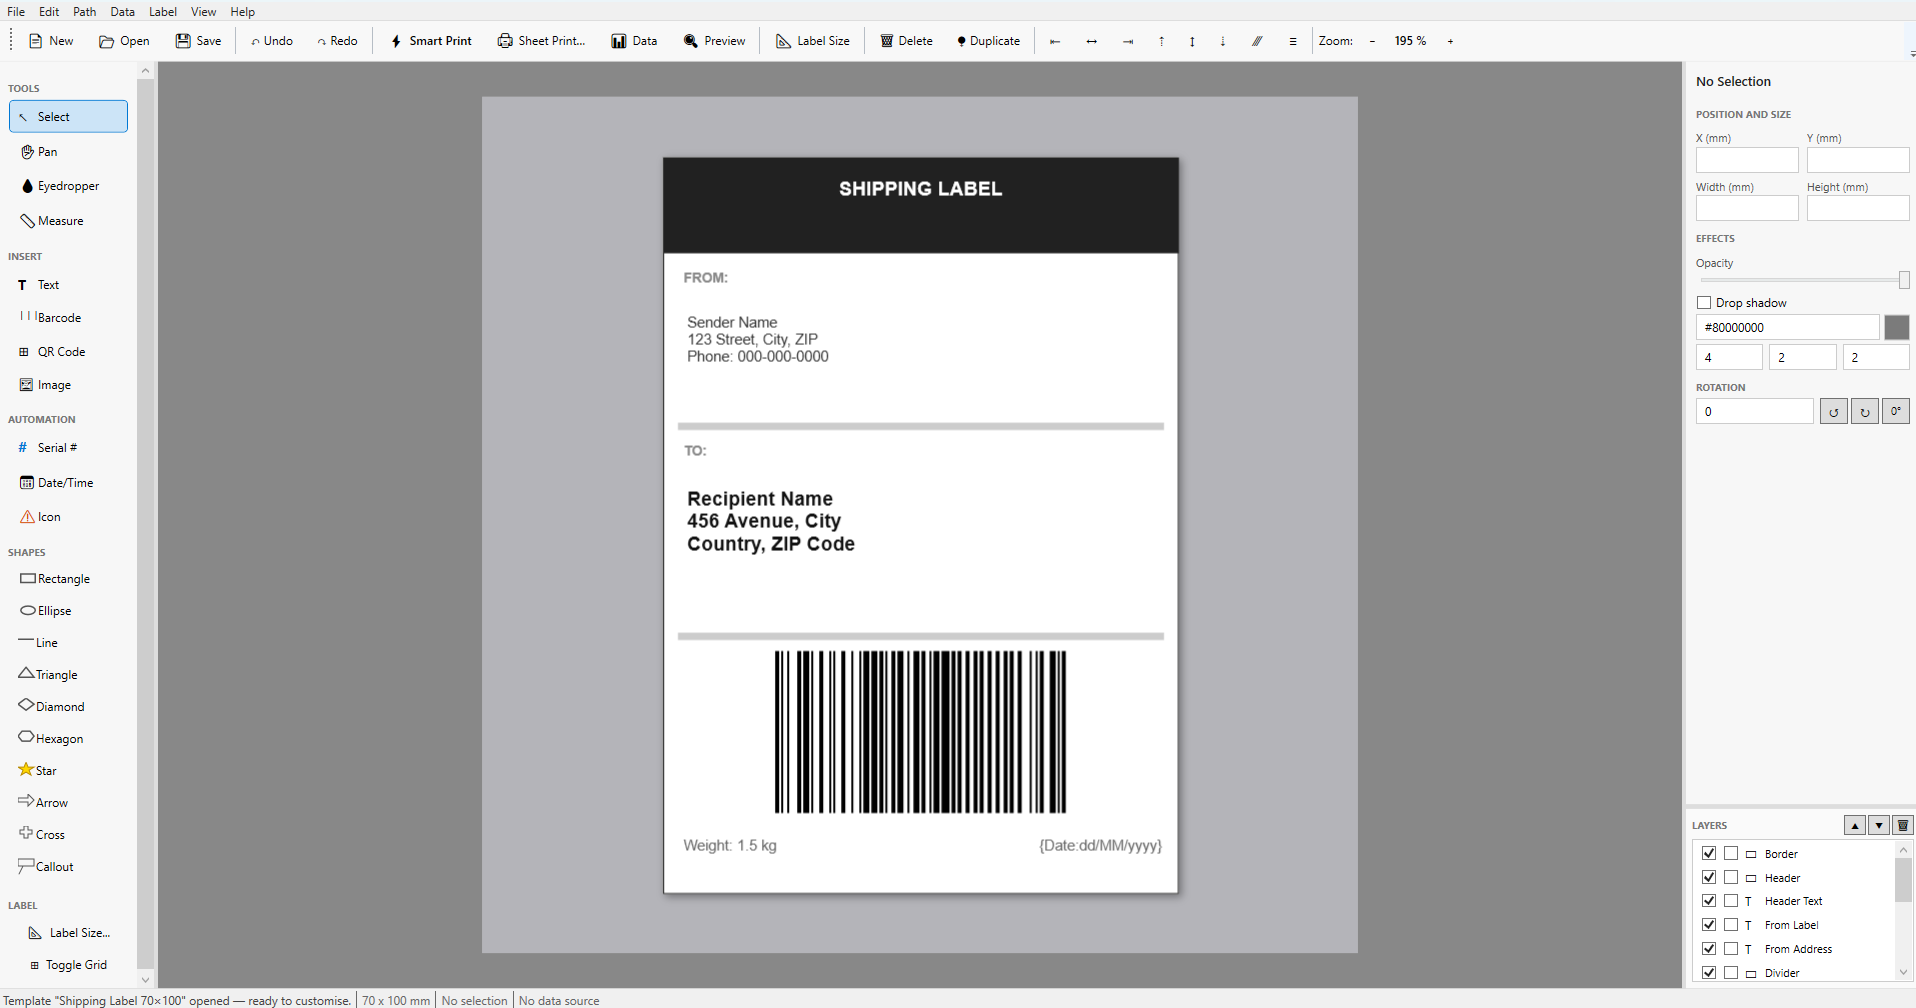Delete selected layer with trash icon
Viewport: 1916px width, 1008px height.
click(x=1903, y=825)
